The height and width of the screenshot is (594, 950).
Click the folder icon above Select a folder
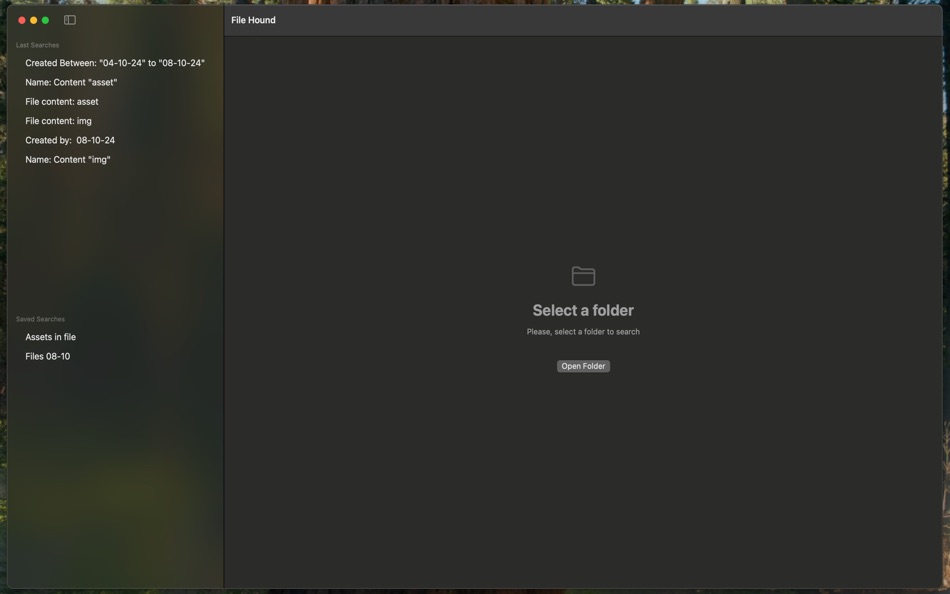tap(583, 276)
